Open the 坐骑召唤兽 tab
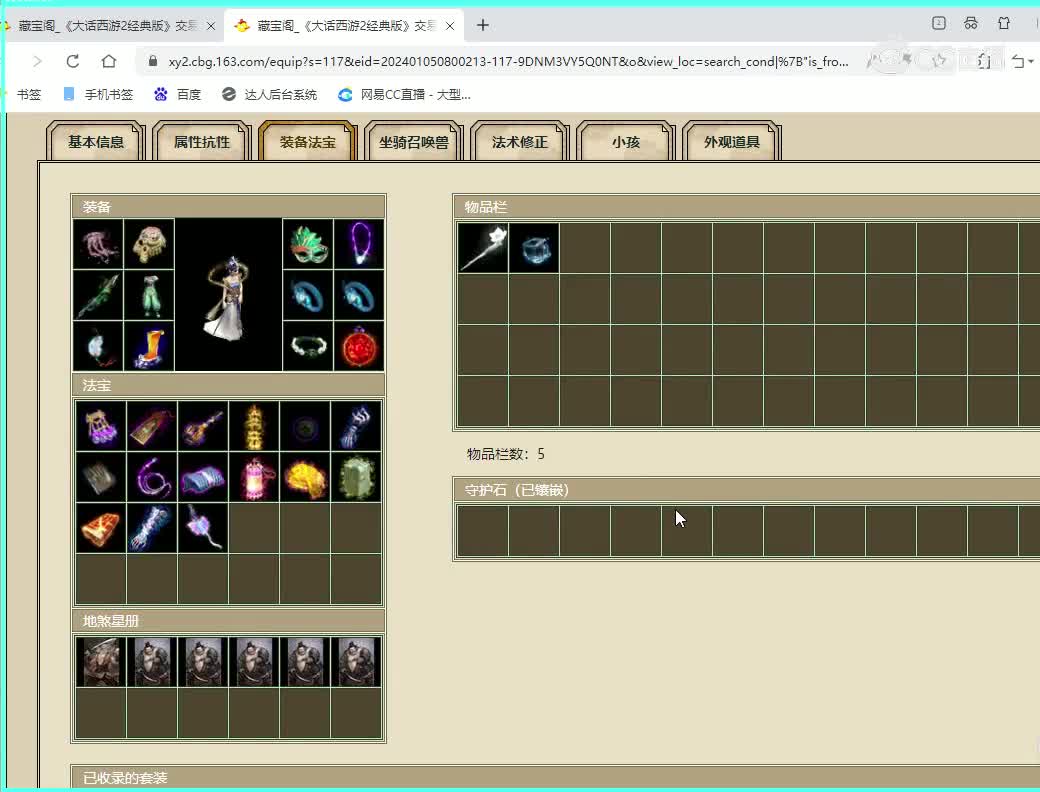Screen dimensions: 1040x792 tap(413, 141)
